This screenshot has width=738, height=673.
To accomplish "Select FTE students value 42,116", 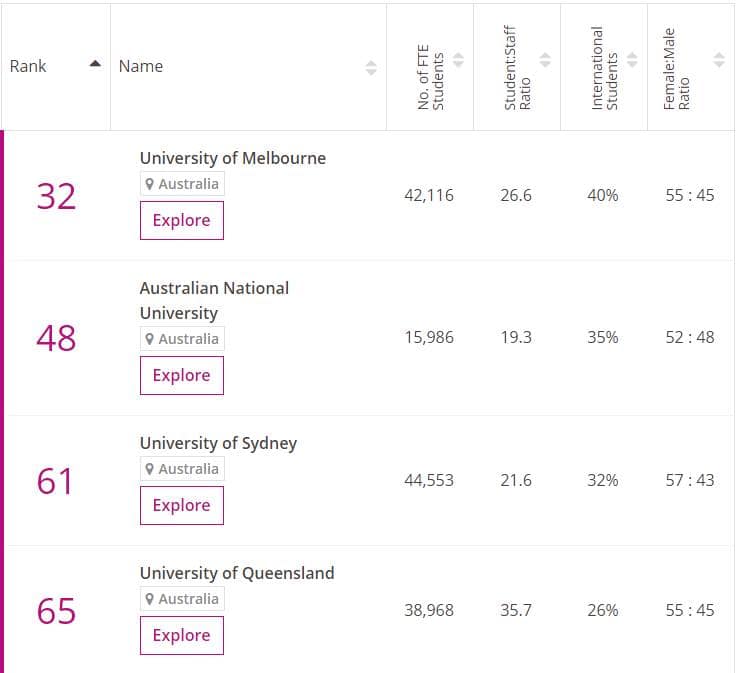I will tap(429, 195).
